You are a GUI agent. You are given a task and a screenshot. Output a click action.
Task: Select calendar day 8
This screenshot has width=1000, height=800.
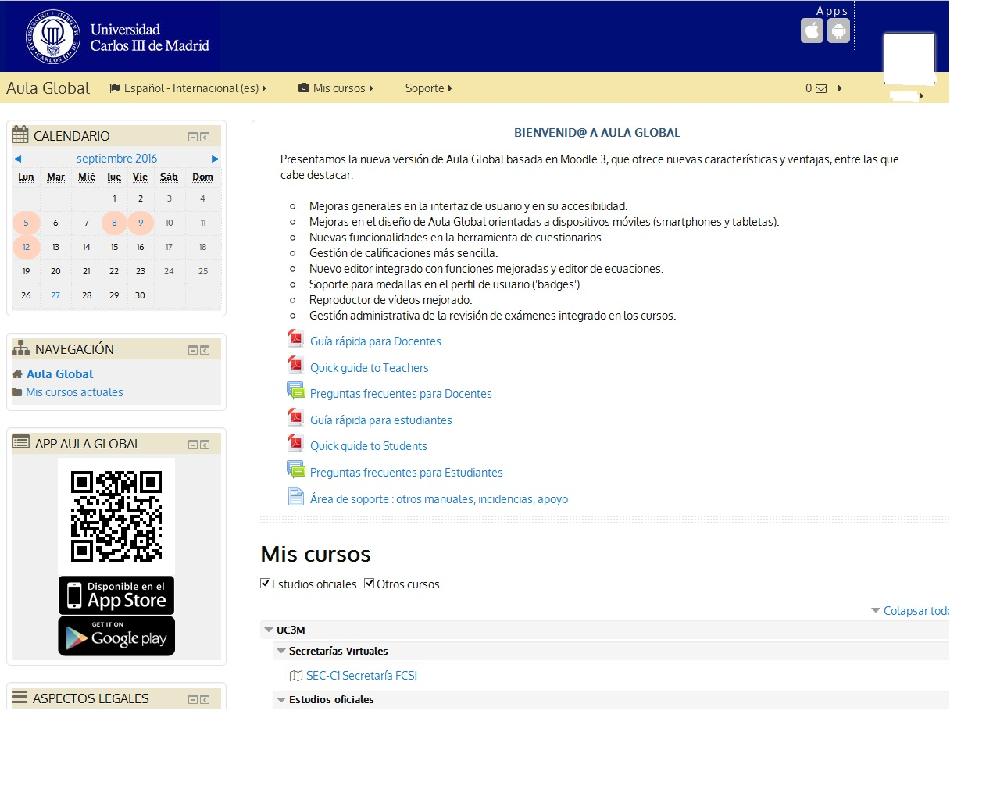tap(114, 223)
